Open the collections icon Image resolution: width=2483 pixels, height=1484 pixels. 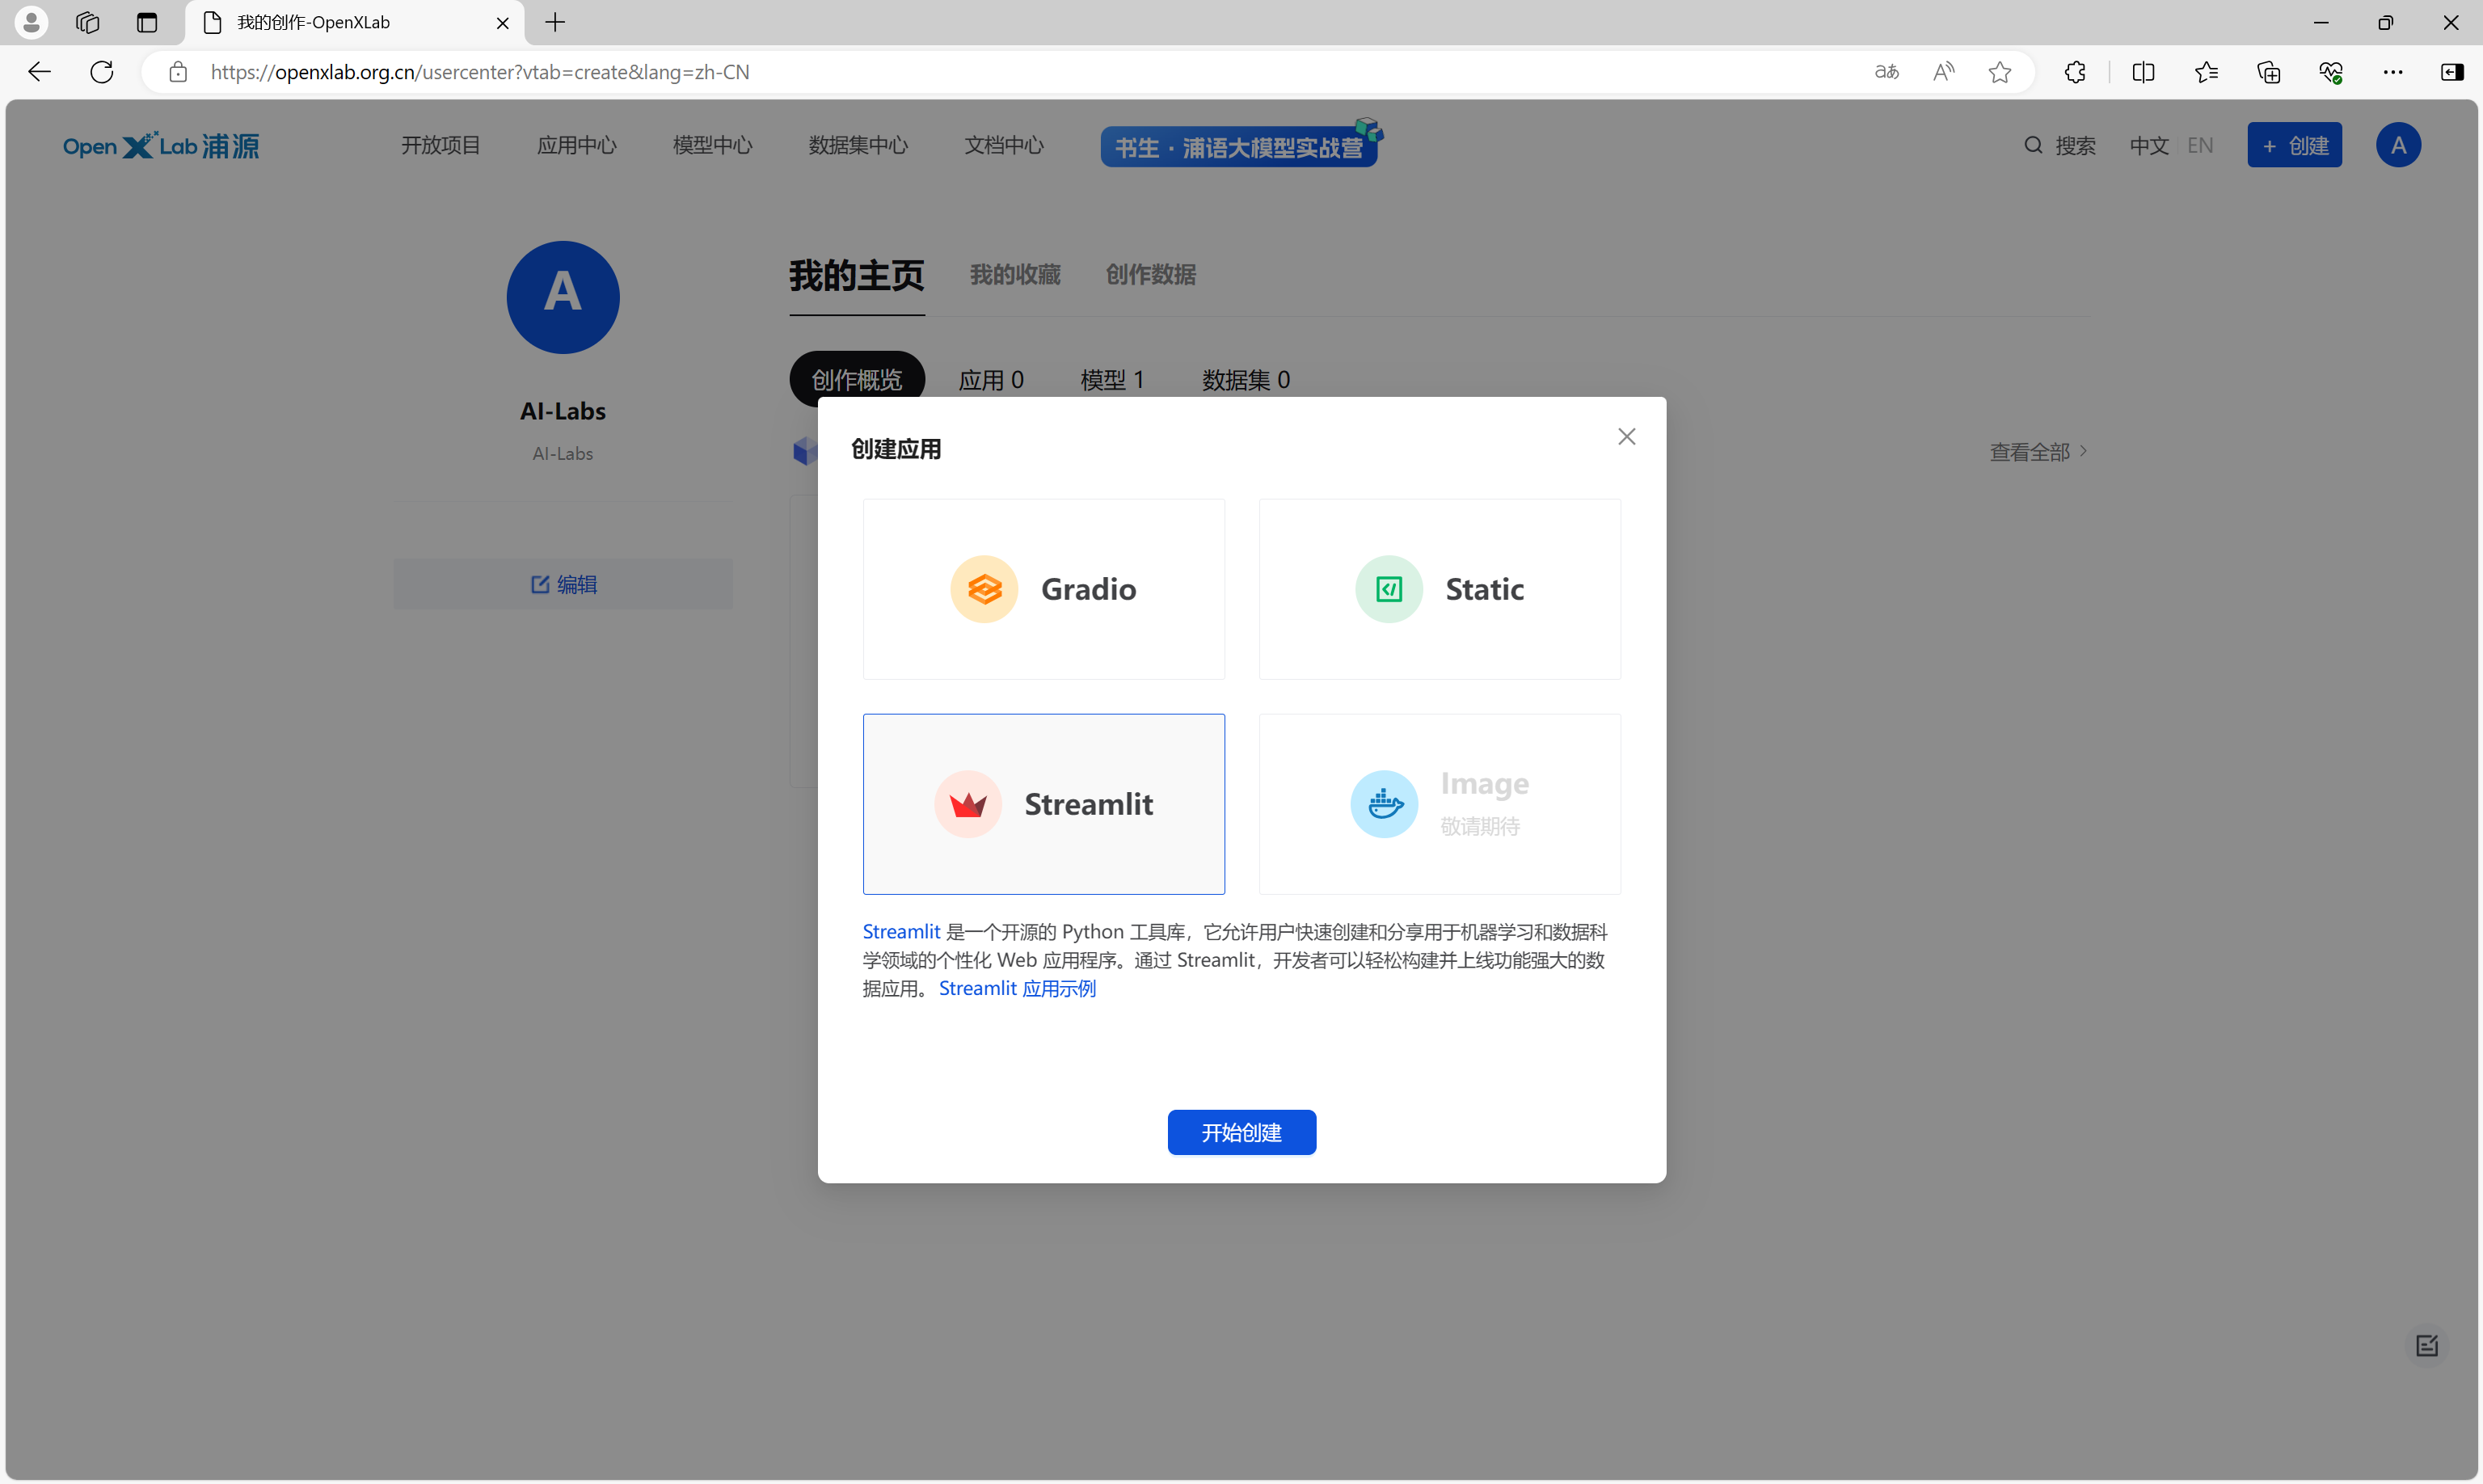[2268, 72]
